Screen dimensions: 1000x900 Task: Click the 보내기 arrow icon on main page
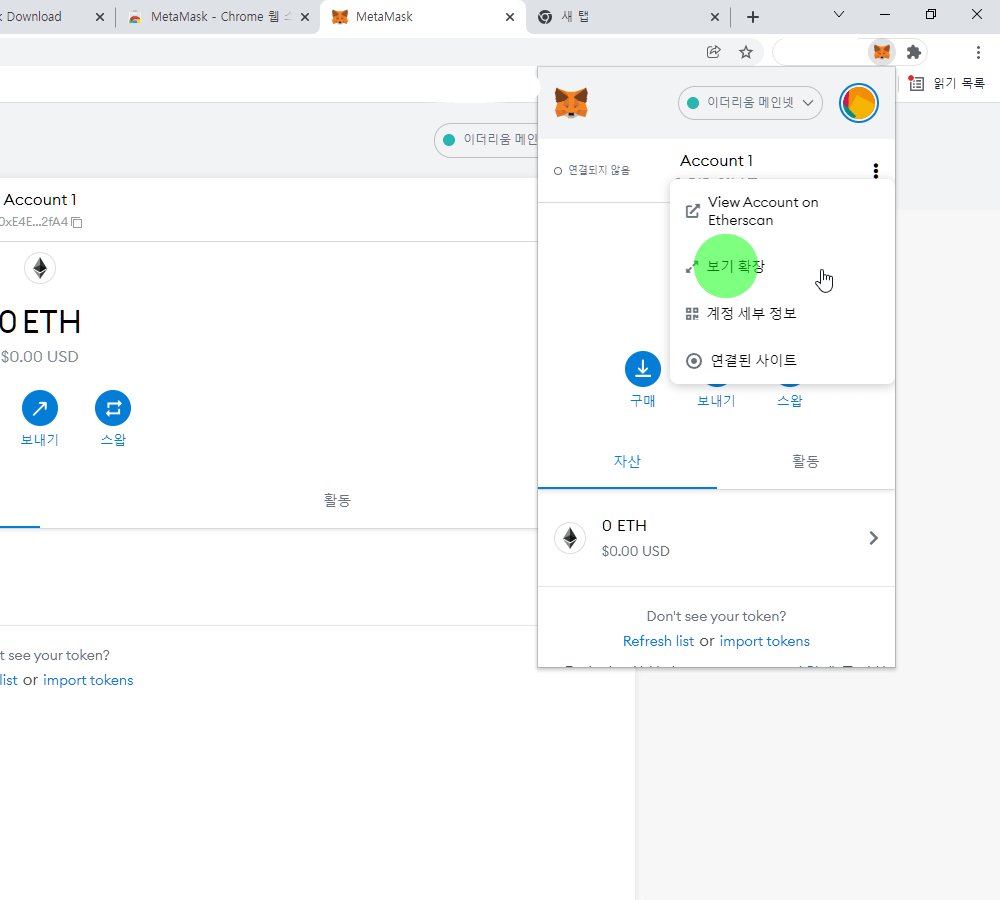(40, 408)
